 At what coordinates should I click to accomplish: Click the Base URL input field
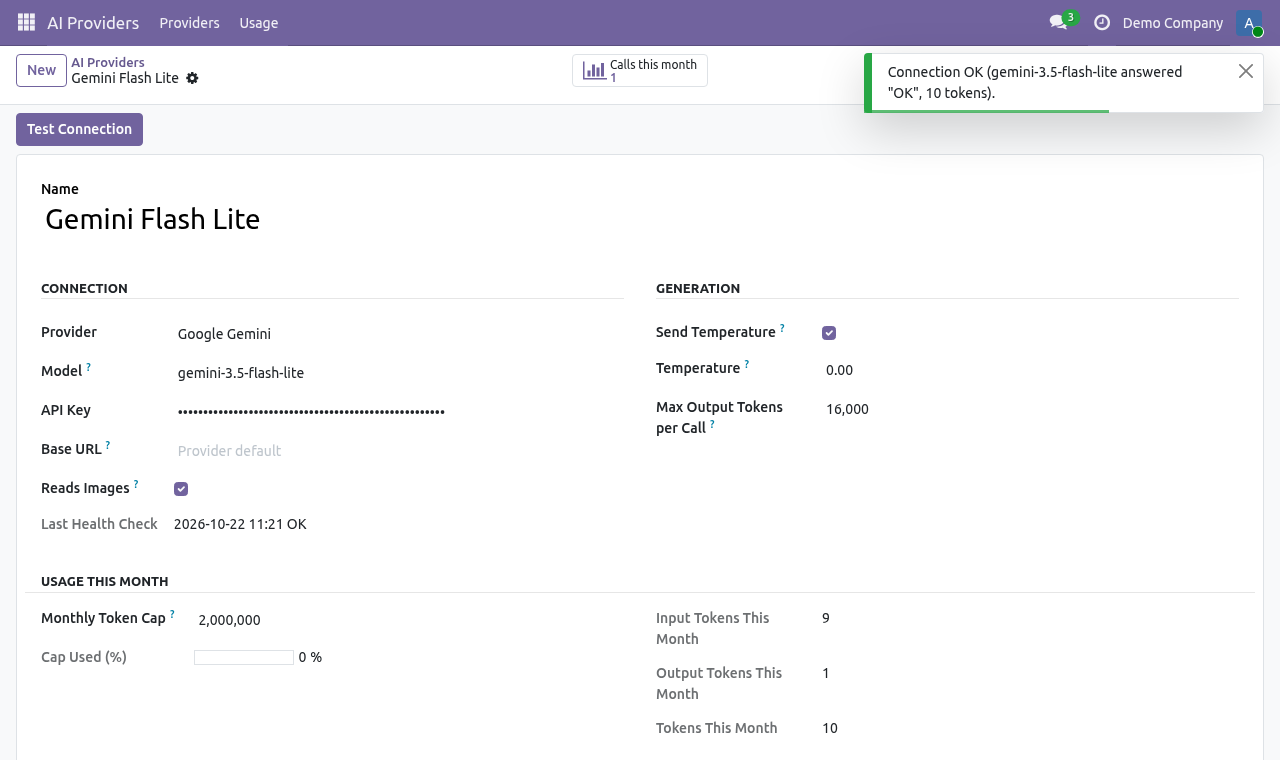click(400, 451)
